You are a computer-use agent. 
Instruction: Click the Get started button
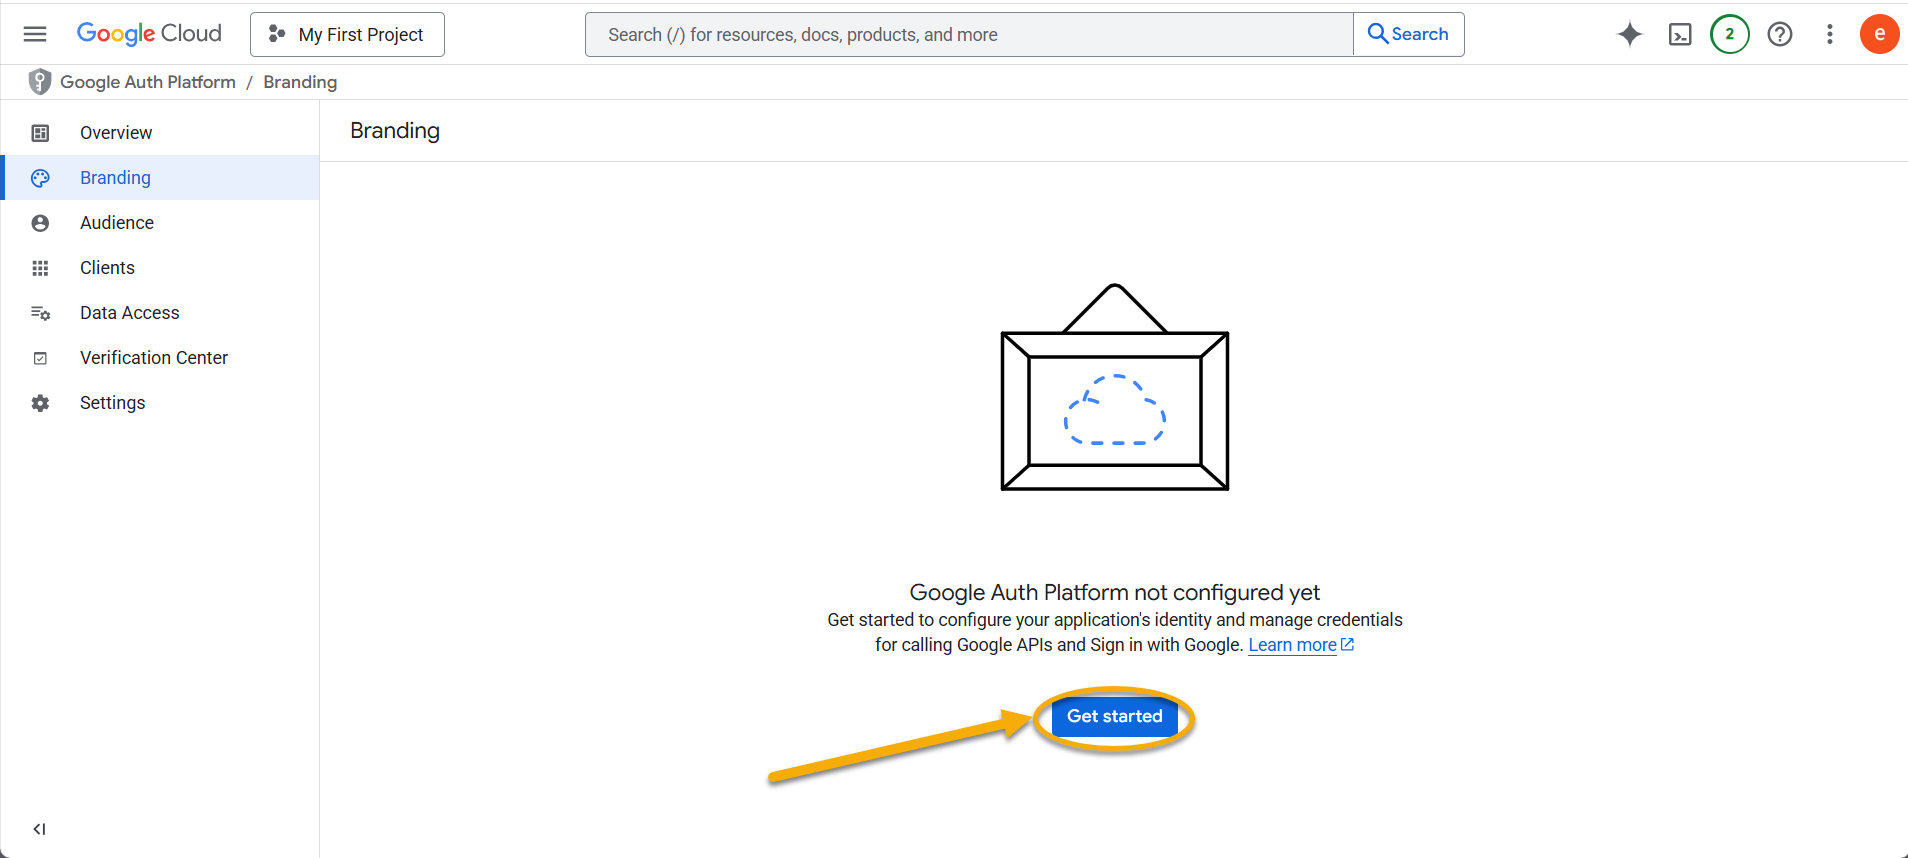[x=1114, y=717]
